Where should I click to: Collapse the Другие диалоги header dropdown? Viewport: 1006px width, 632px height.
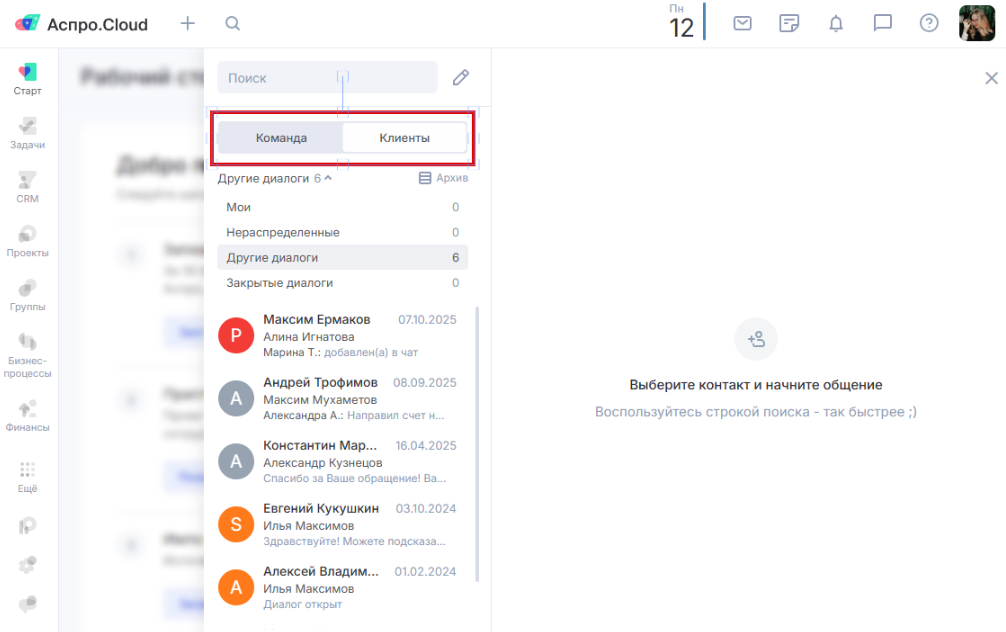click(275, 178)
